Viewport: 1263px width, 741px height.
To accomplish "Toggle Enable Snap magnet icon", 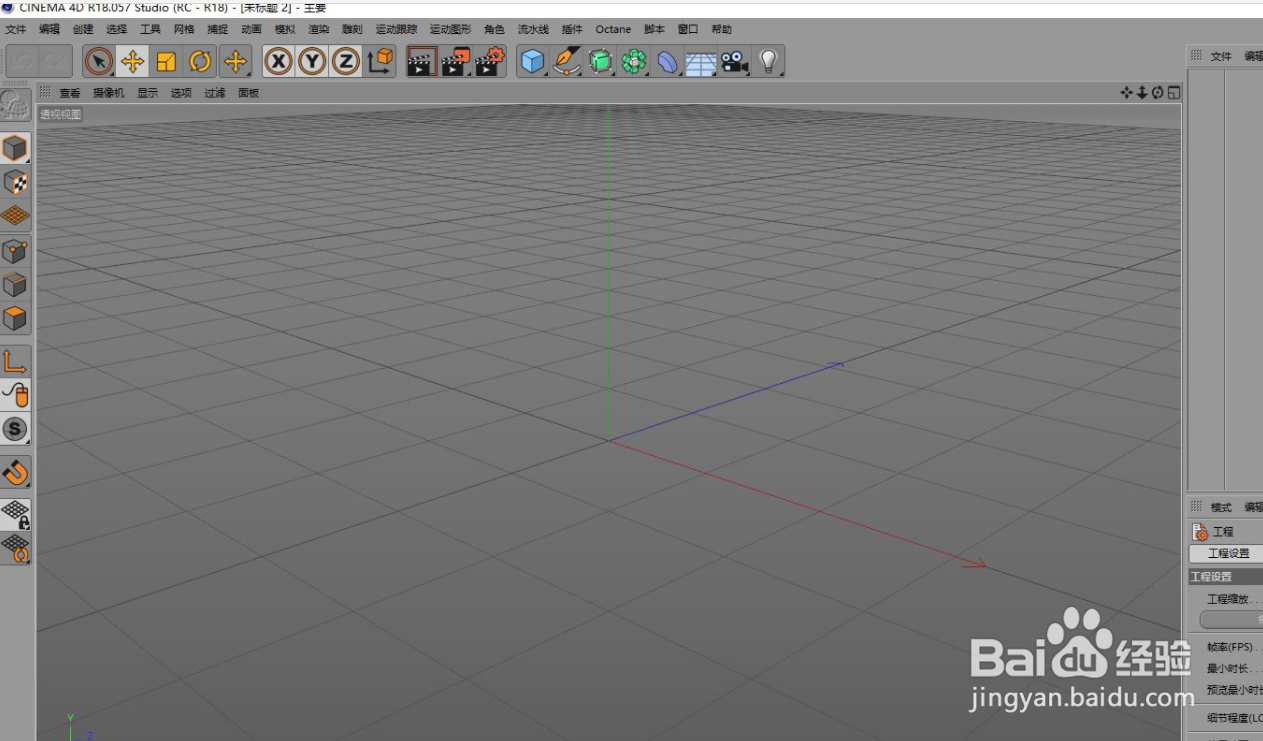I will (15, 472).
